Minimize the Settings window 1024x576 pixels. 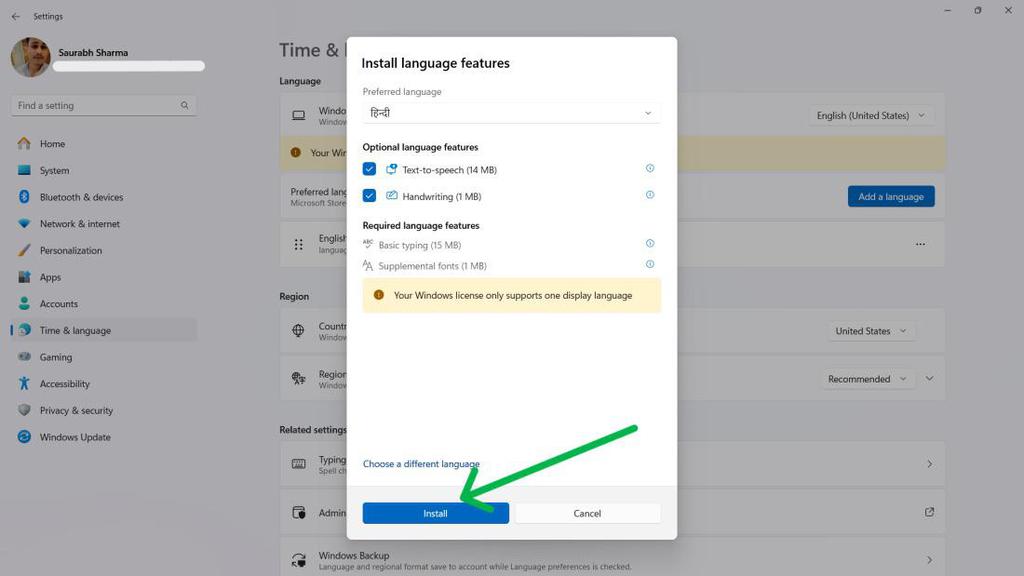(948, 10)
